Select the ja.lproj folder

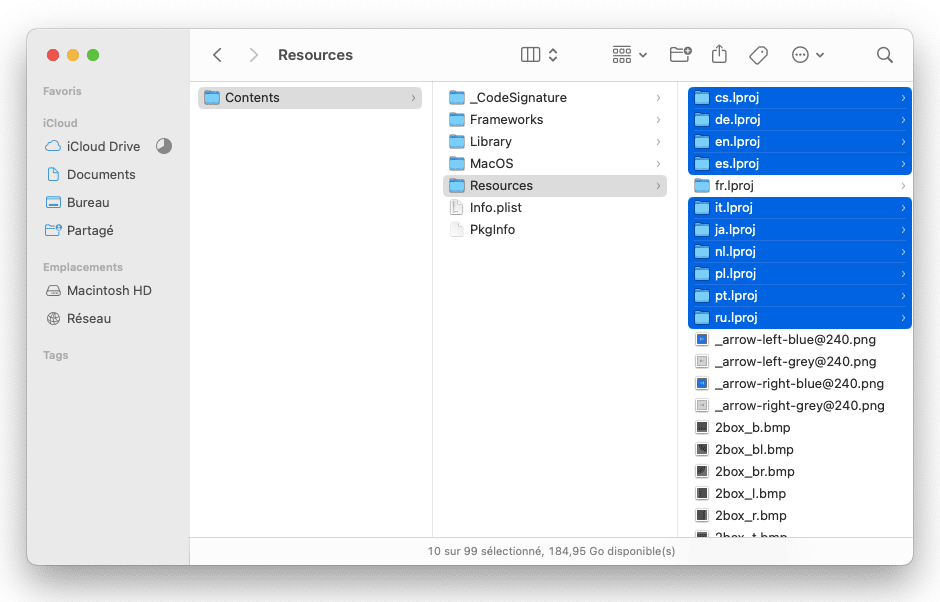pos(800,230)
